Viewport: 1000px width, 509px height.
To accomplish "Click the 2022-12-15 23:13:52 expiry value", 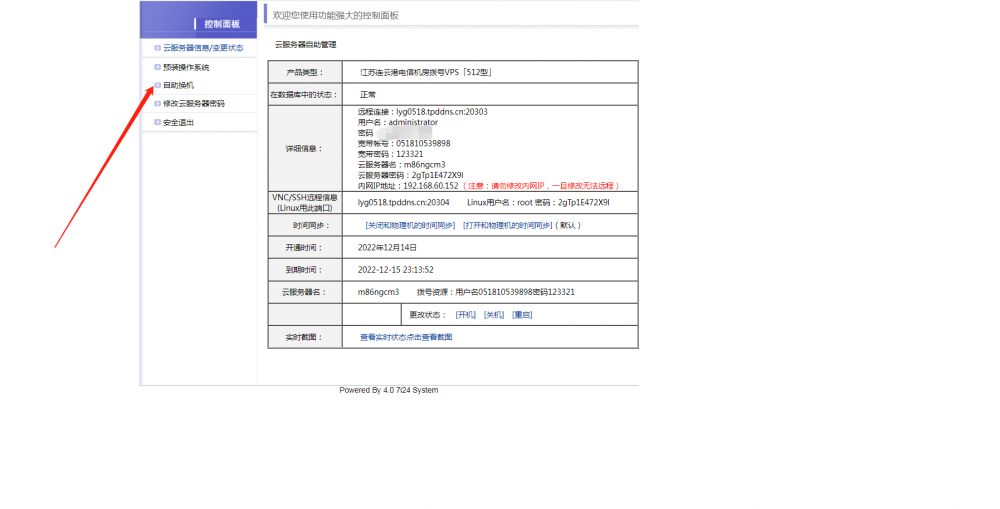I will [395, 270].
